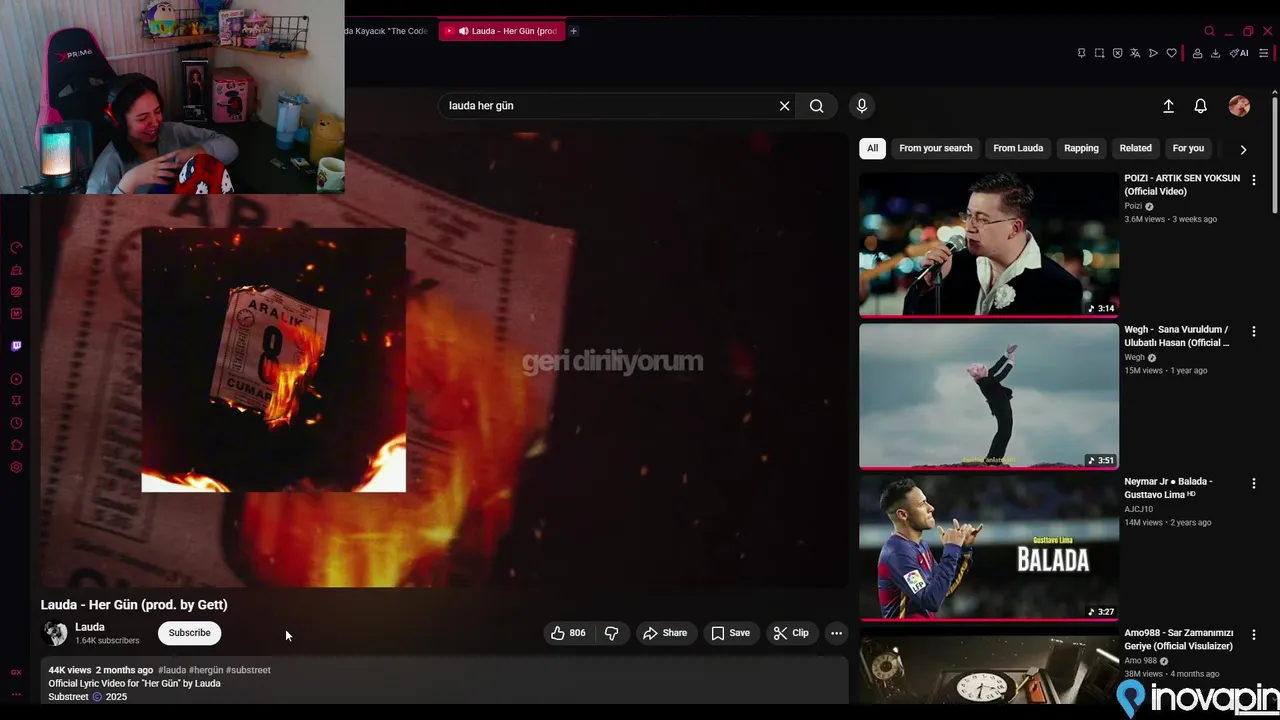Open History clock icon in sidebar

coord(16,423)
